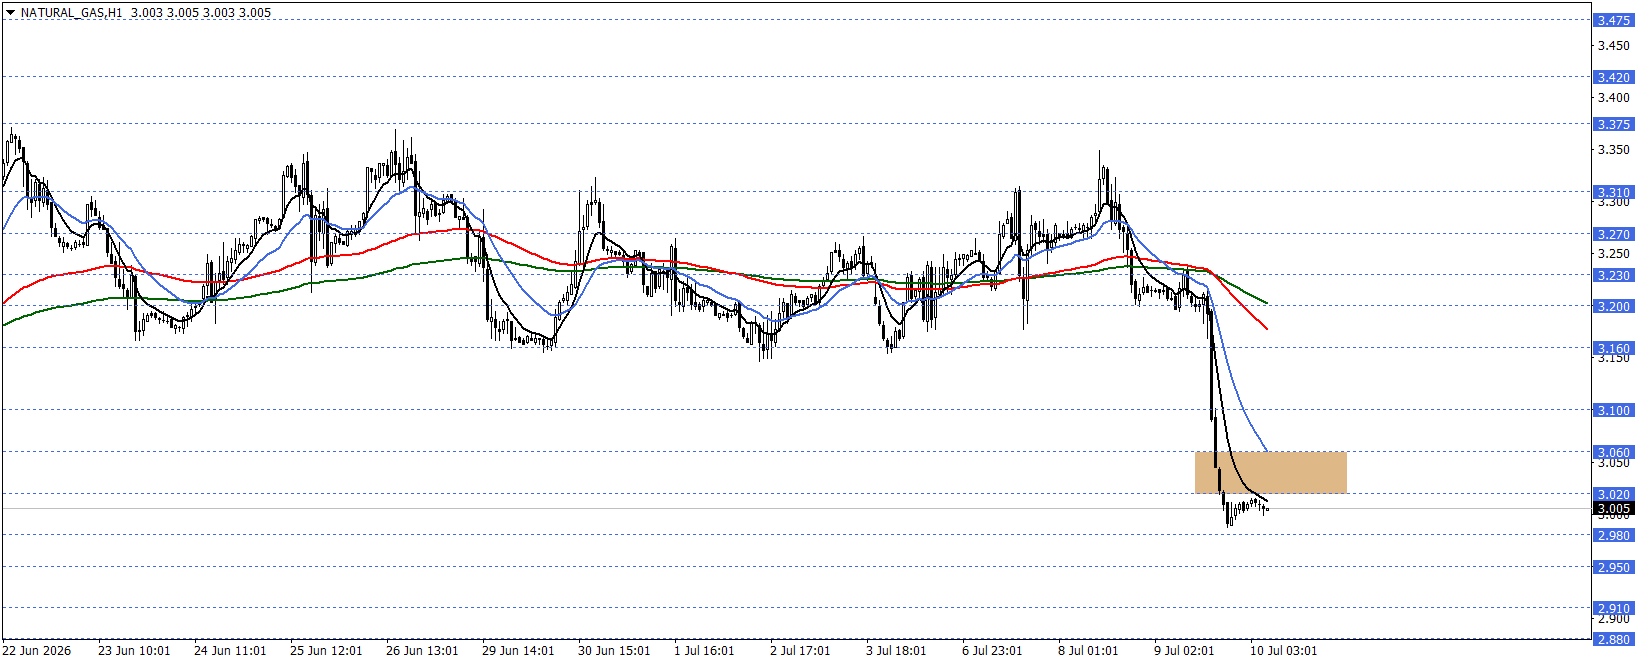Click the 10 Jul 03:01 time label
Screen dimensions: 1641x663
[x=1283, y=650]
